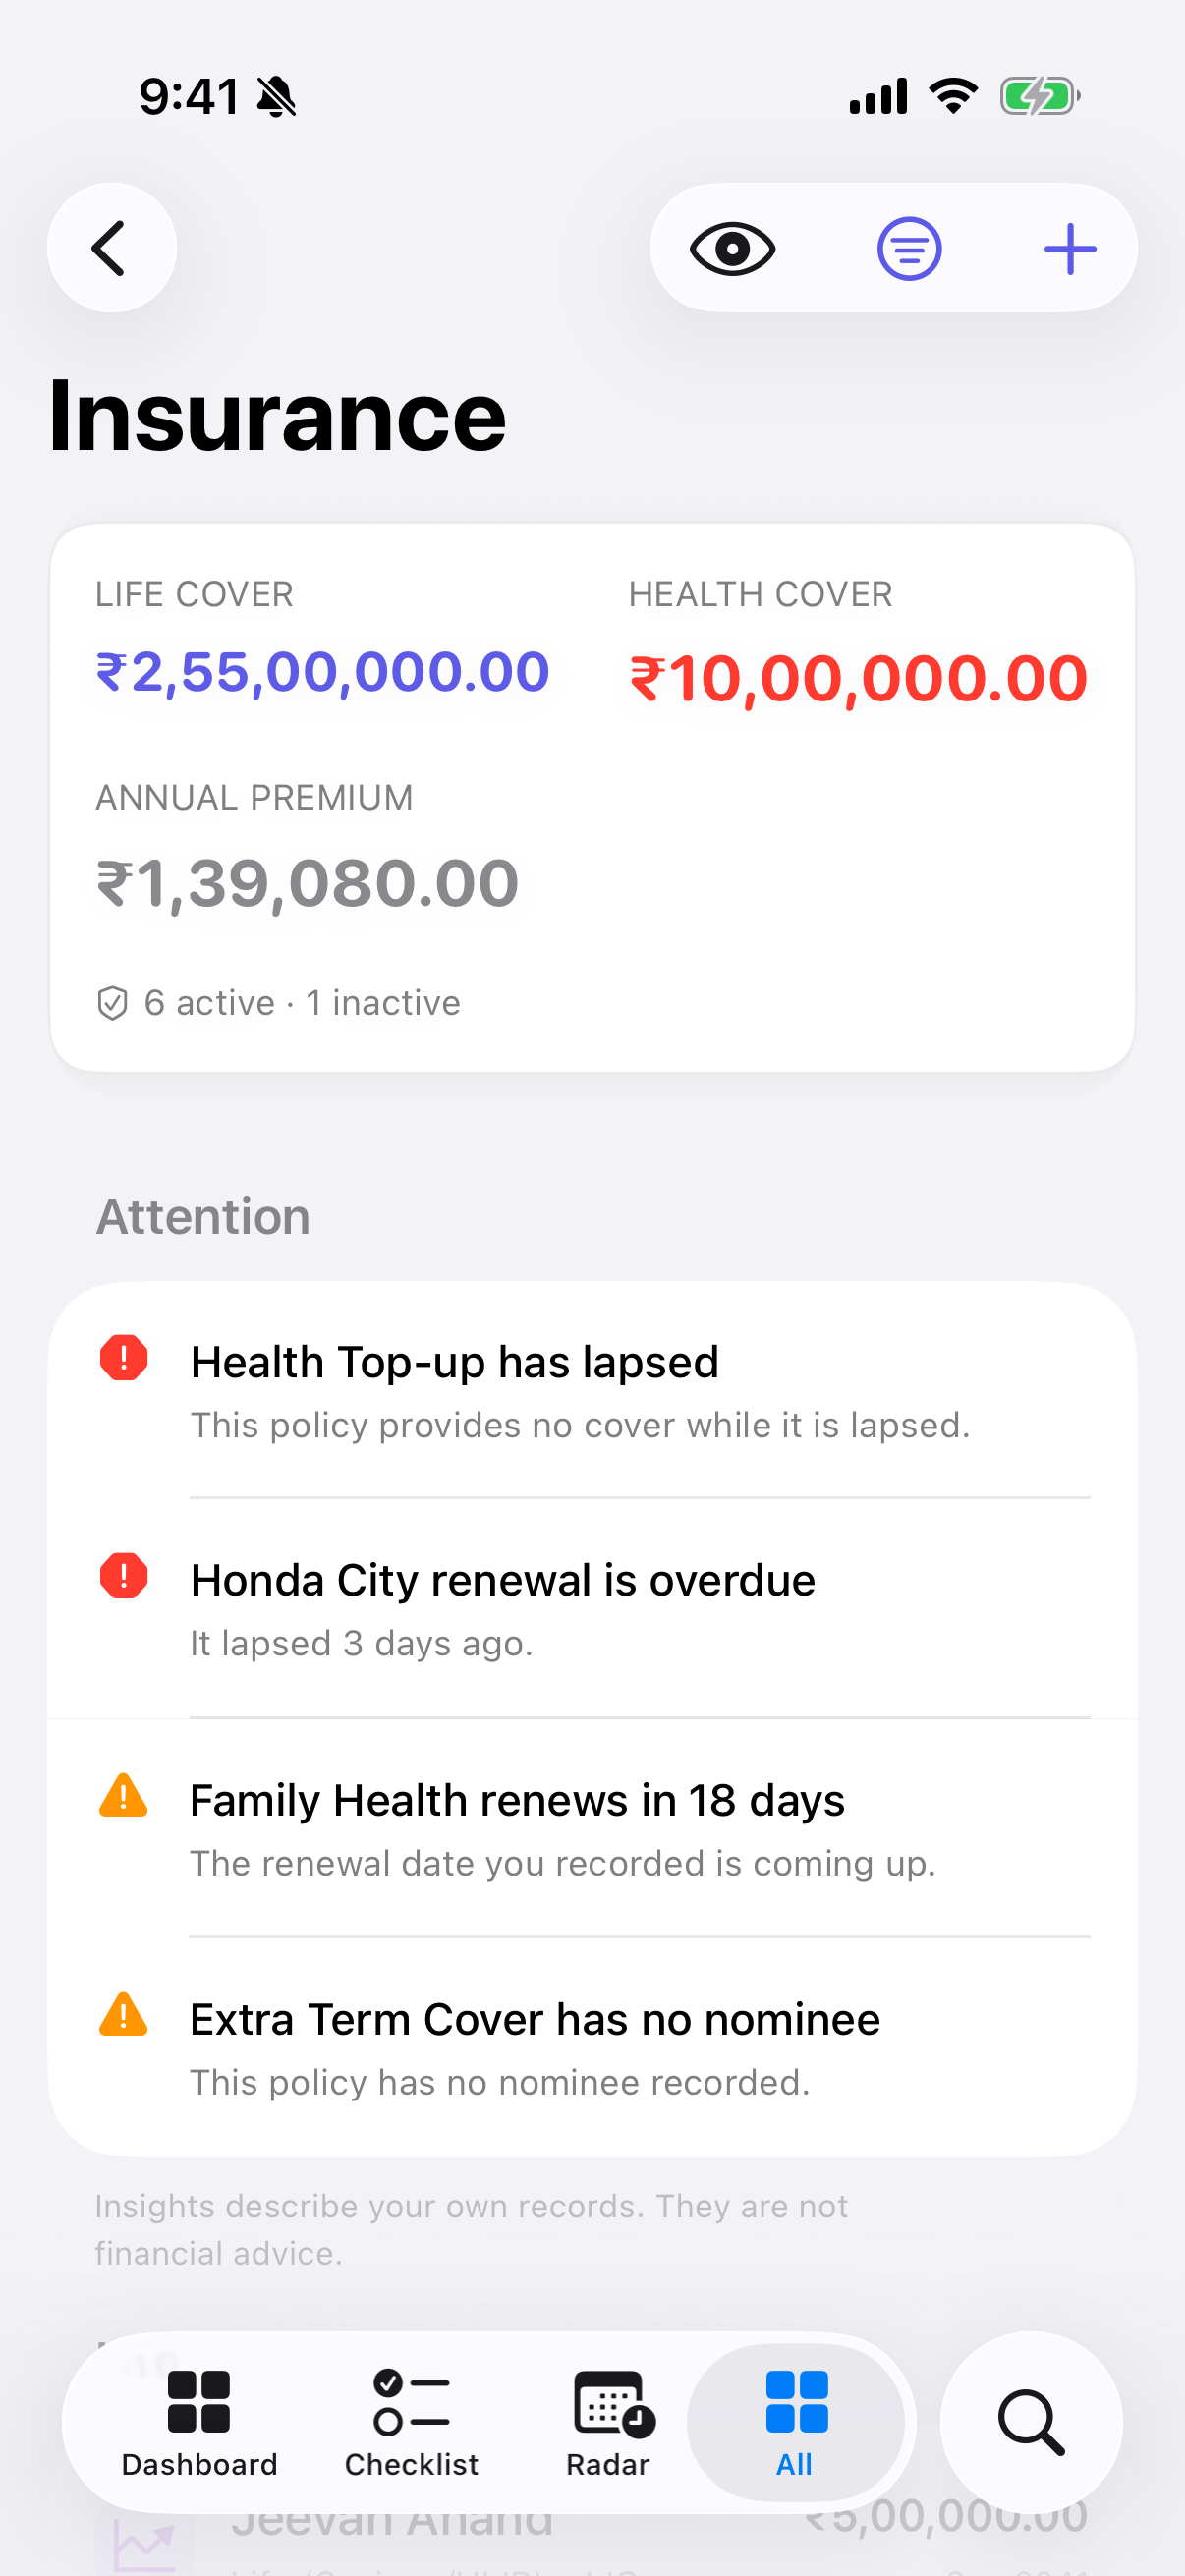Click red alert icon beside Health Top-up

(x=124, y=1358)
